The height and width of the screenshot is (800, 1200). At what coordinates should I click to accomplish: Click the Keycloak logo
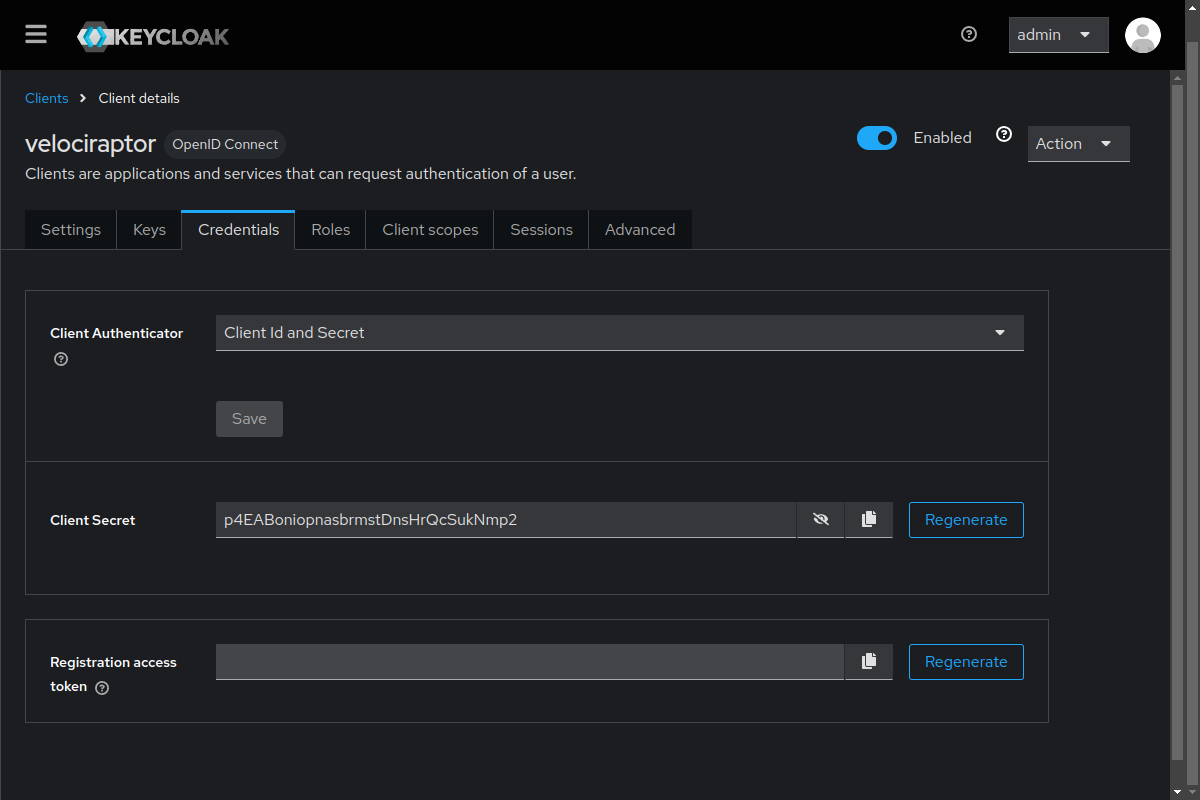pyautogui.click(x=153, y=37)
